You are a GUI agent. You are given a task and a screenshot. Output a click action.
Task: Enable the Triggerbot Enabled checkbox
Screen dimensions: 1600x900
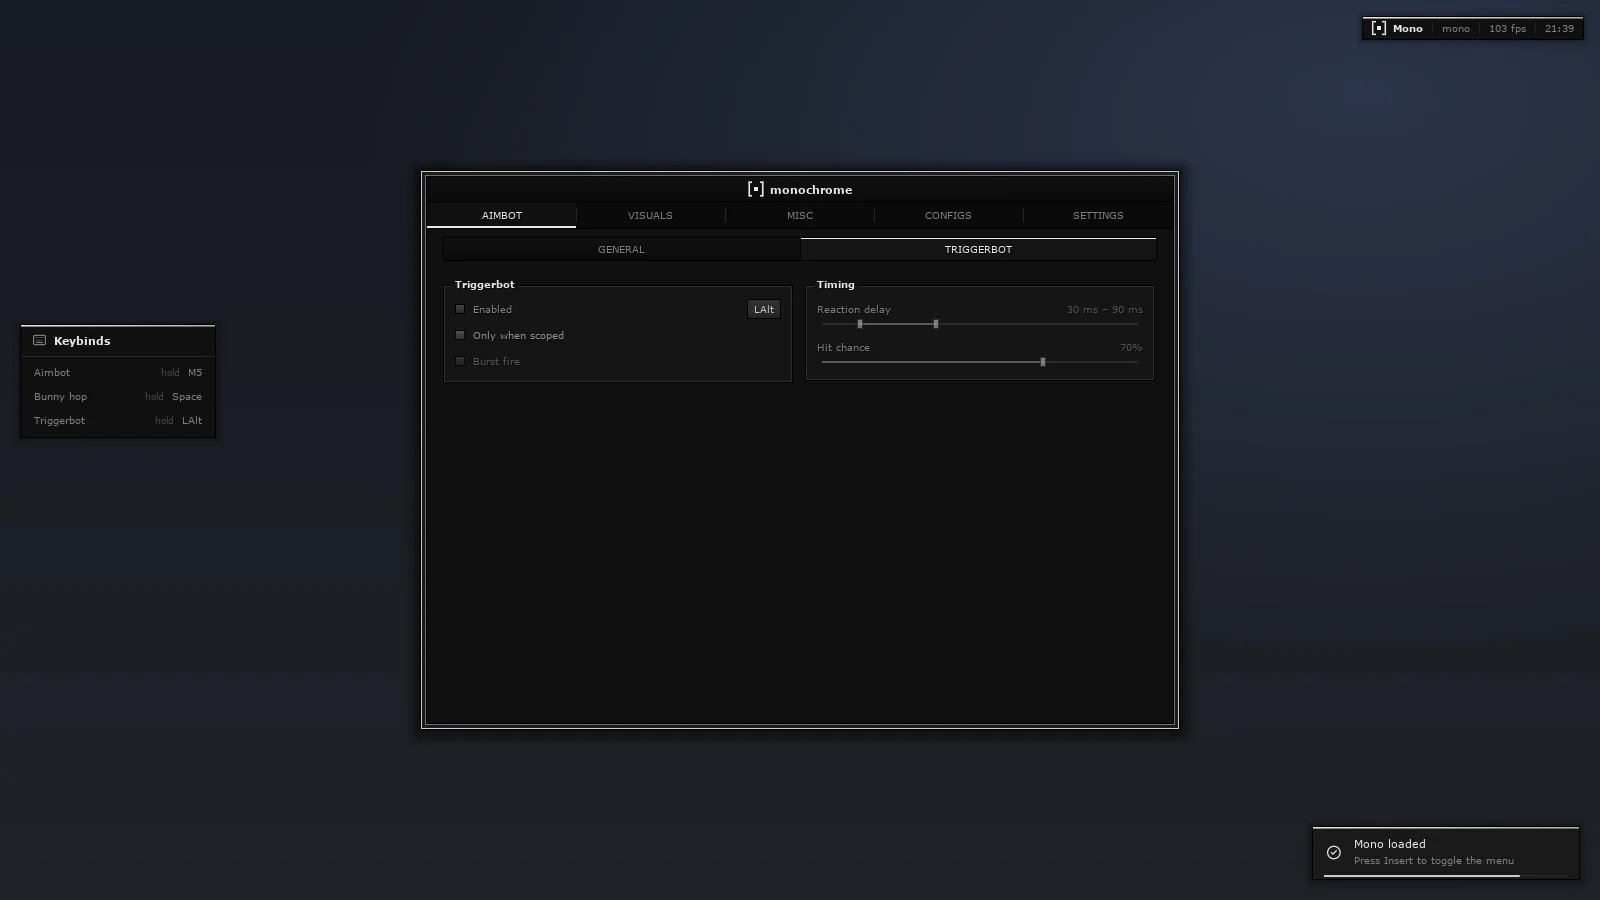(x=460, y=309)
